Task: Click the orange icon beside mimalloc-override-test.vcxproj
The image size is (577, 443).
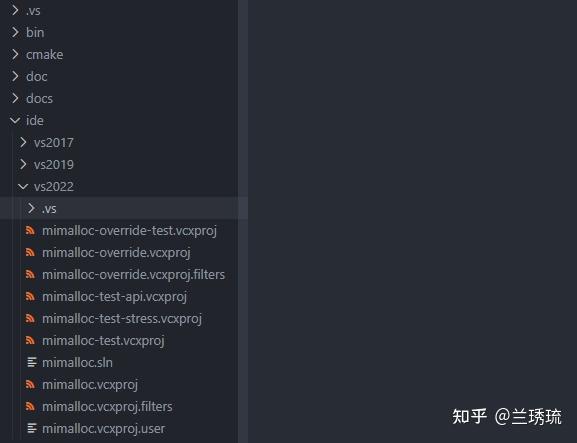Action: pyautogui.click(x=30, y=231)
